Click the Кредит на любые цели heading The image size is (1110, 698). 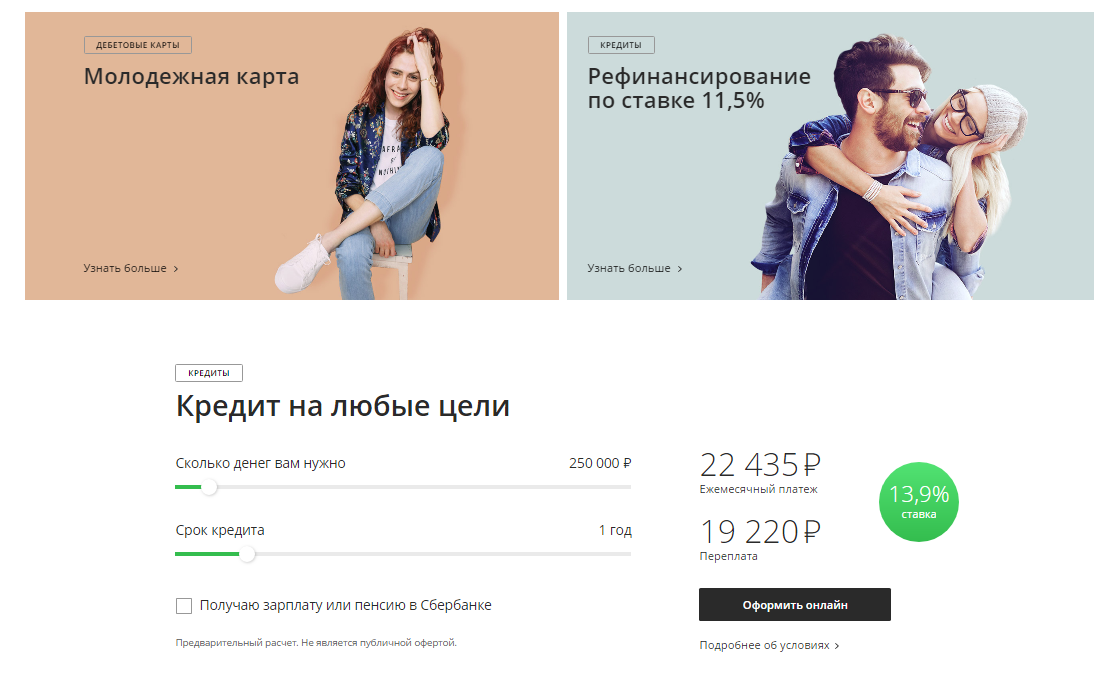343,407
